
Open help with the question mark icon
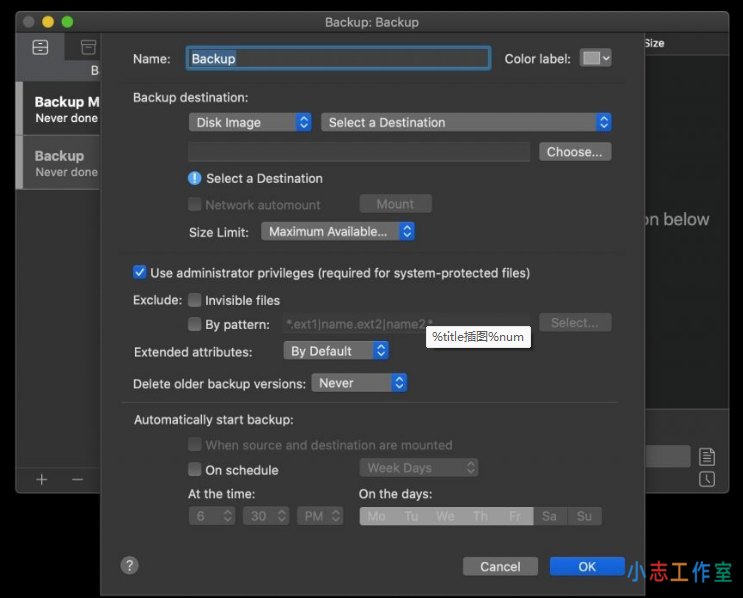[x=129, y=565]
